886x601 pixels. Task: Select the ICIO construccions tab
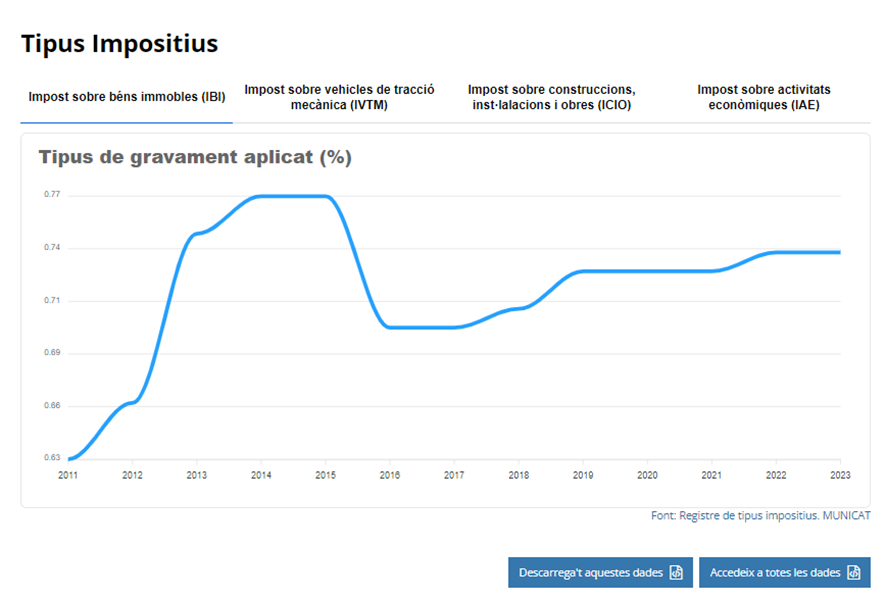coord(551,97)
